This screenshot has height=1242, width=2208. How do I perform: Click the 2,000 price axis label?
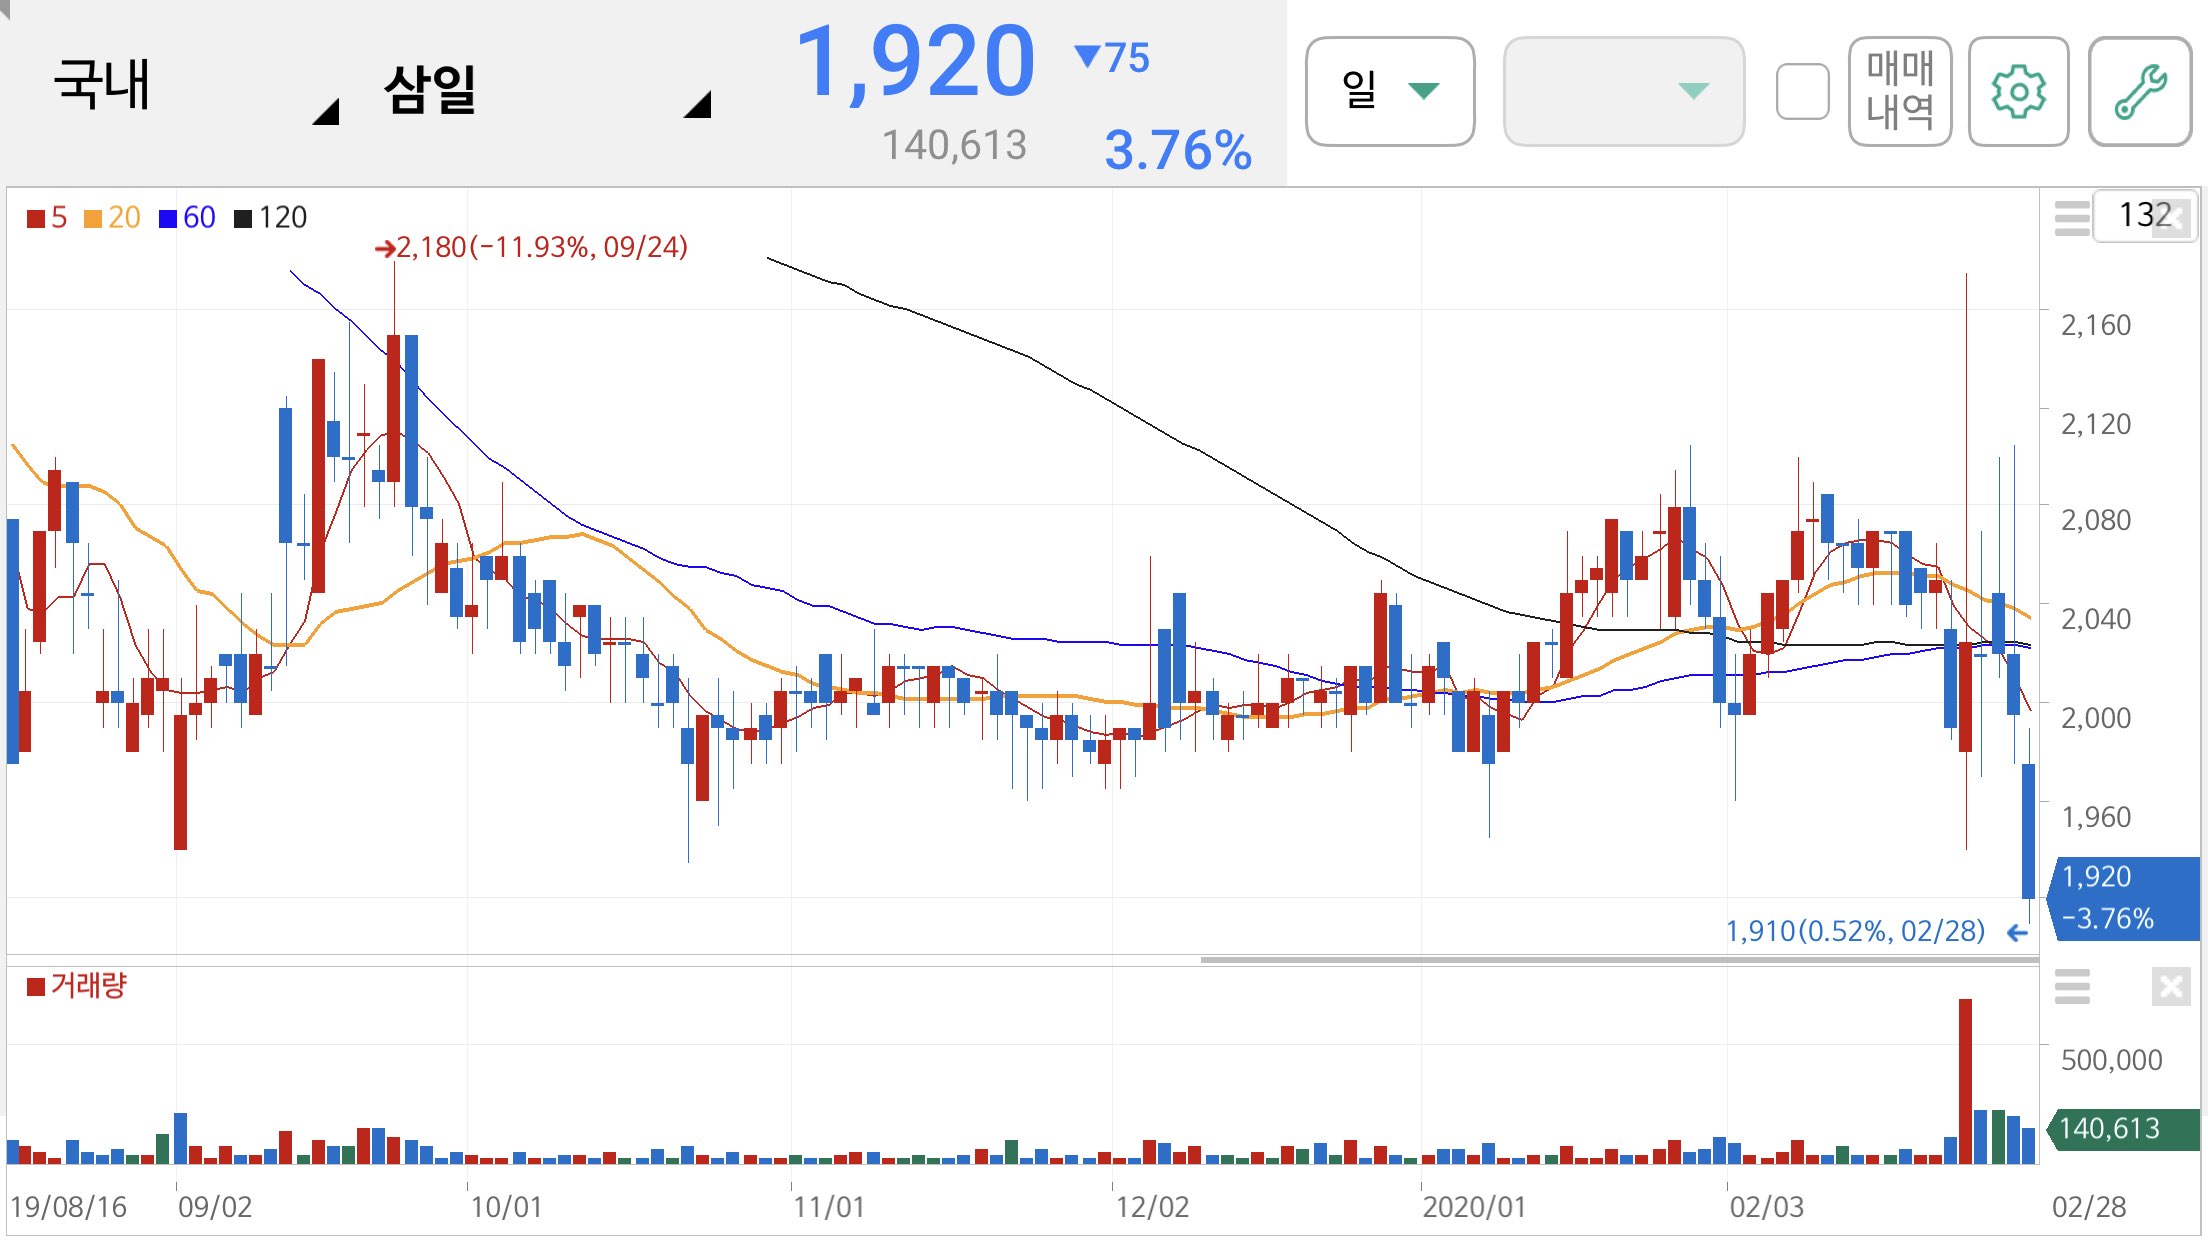[x=2096, y=718]
